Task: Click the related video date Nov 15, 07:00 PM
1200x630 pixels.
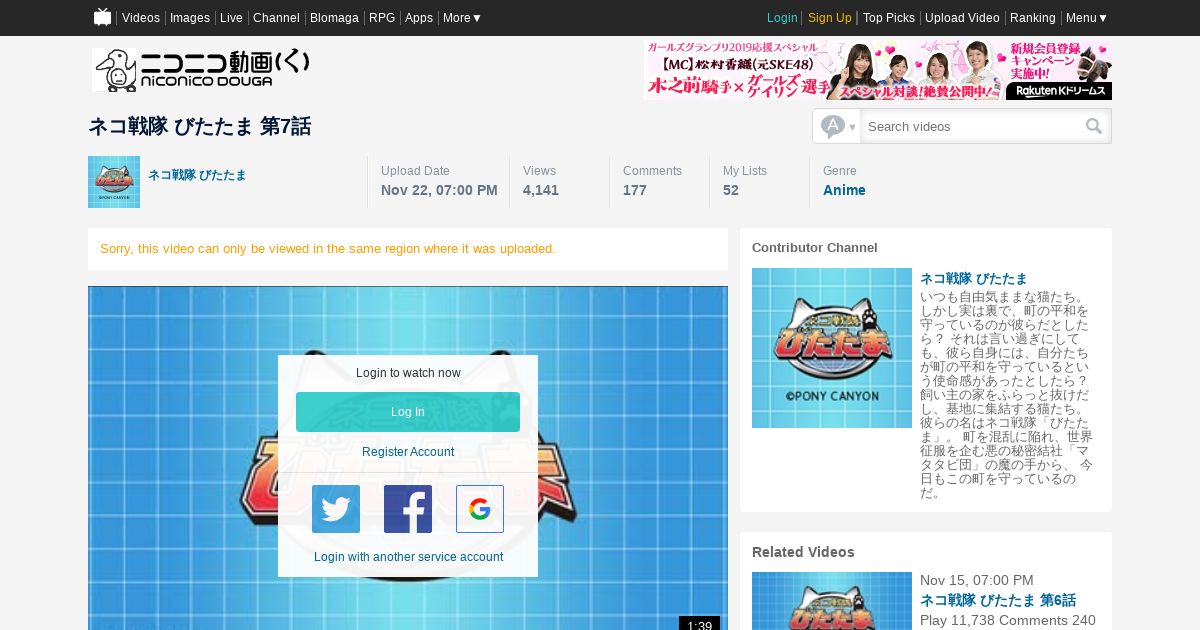Action: 977,580
